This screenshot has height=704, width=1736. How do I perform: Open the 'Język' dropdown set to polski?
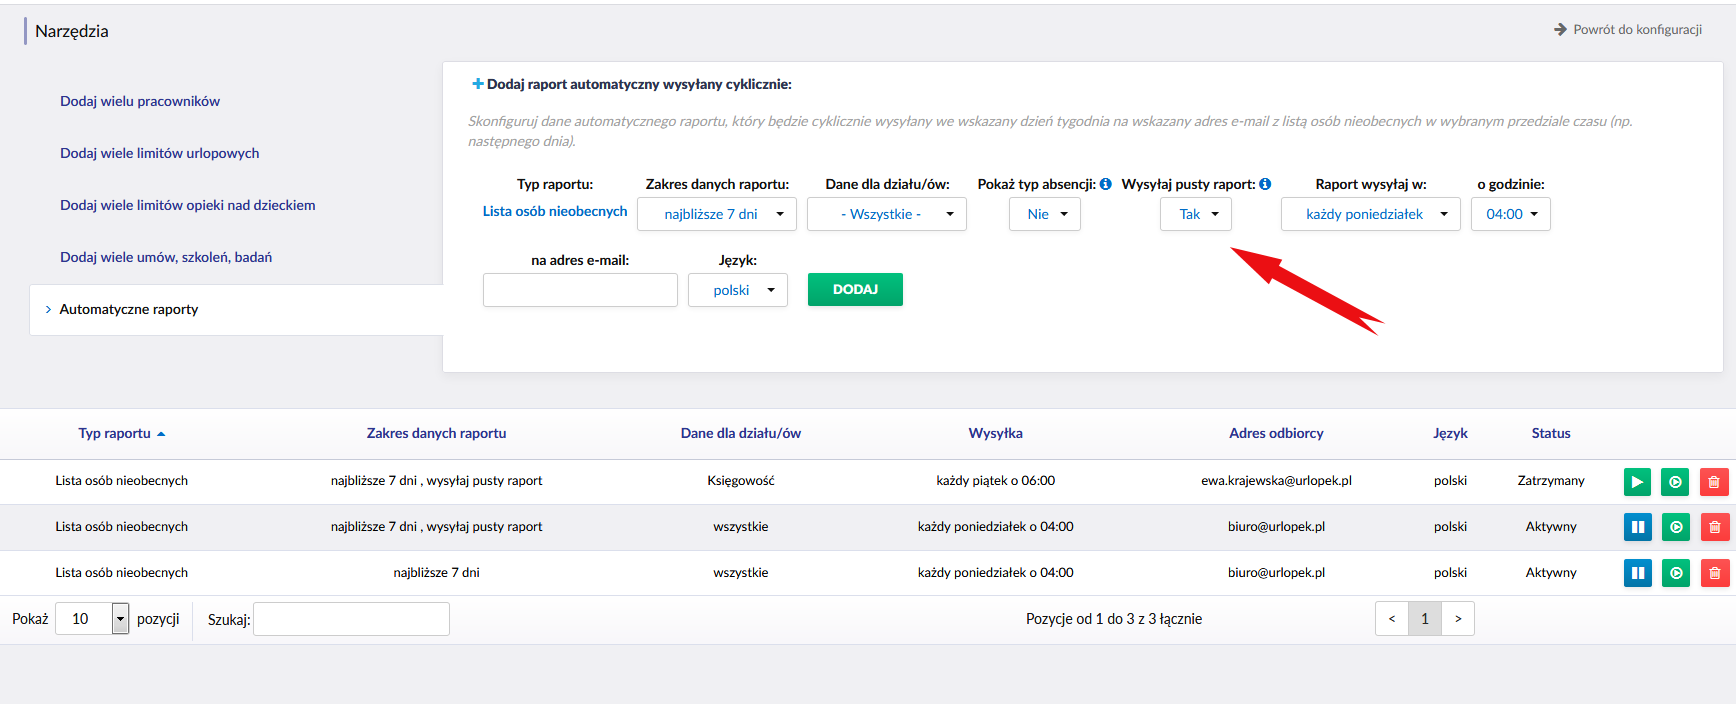click(x=738, y=290)
